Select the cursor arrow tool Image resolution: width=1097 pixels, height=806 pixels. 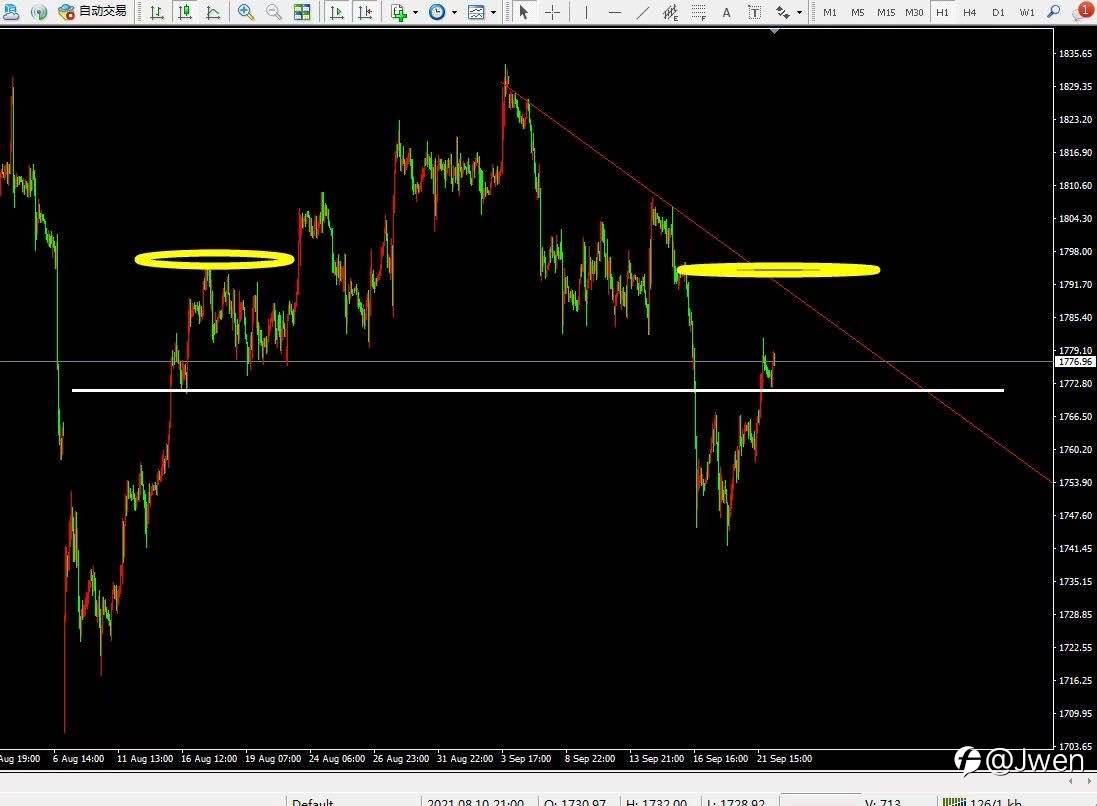523,12
